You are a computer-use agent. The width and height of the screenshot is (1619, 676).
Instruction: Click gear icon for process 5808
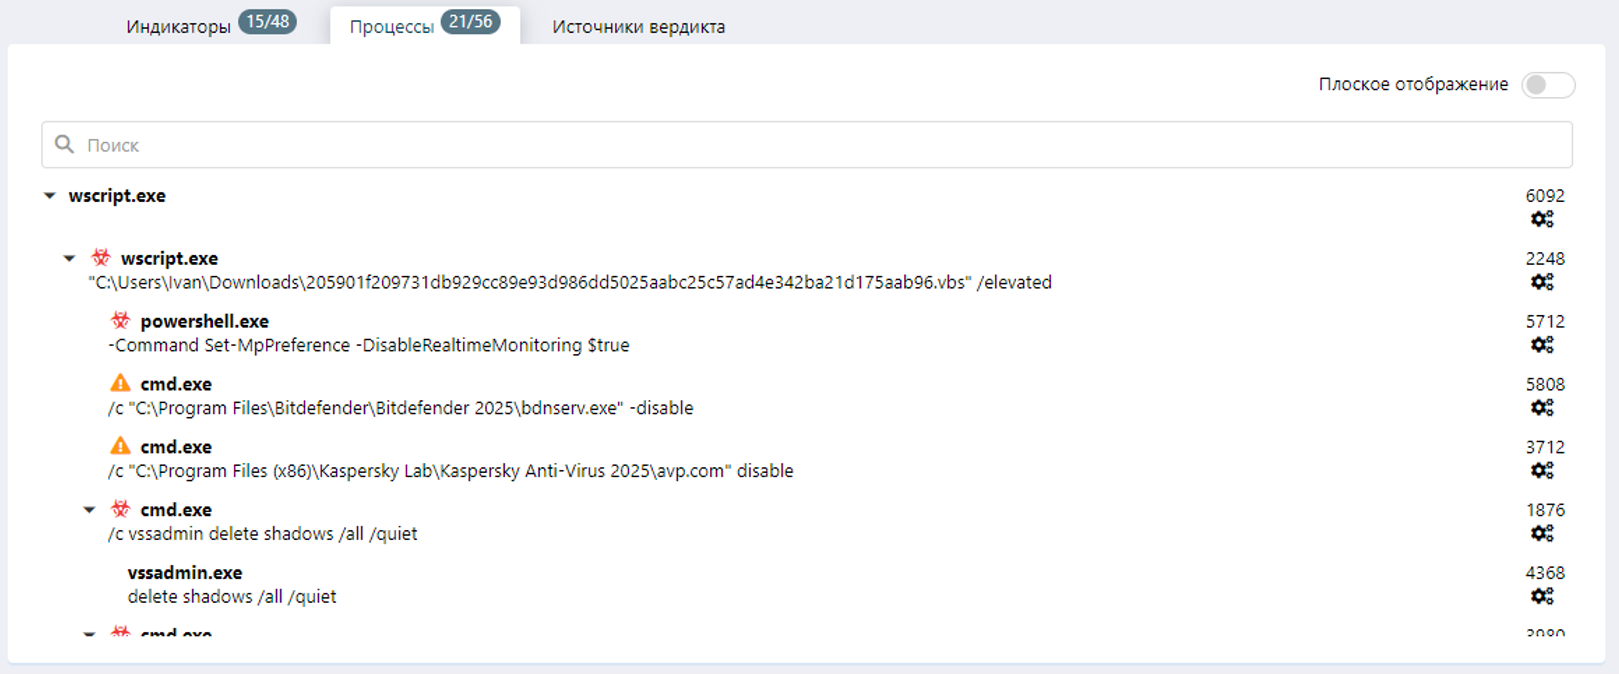point(1542,408)
